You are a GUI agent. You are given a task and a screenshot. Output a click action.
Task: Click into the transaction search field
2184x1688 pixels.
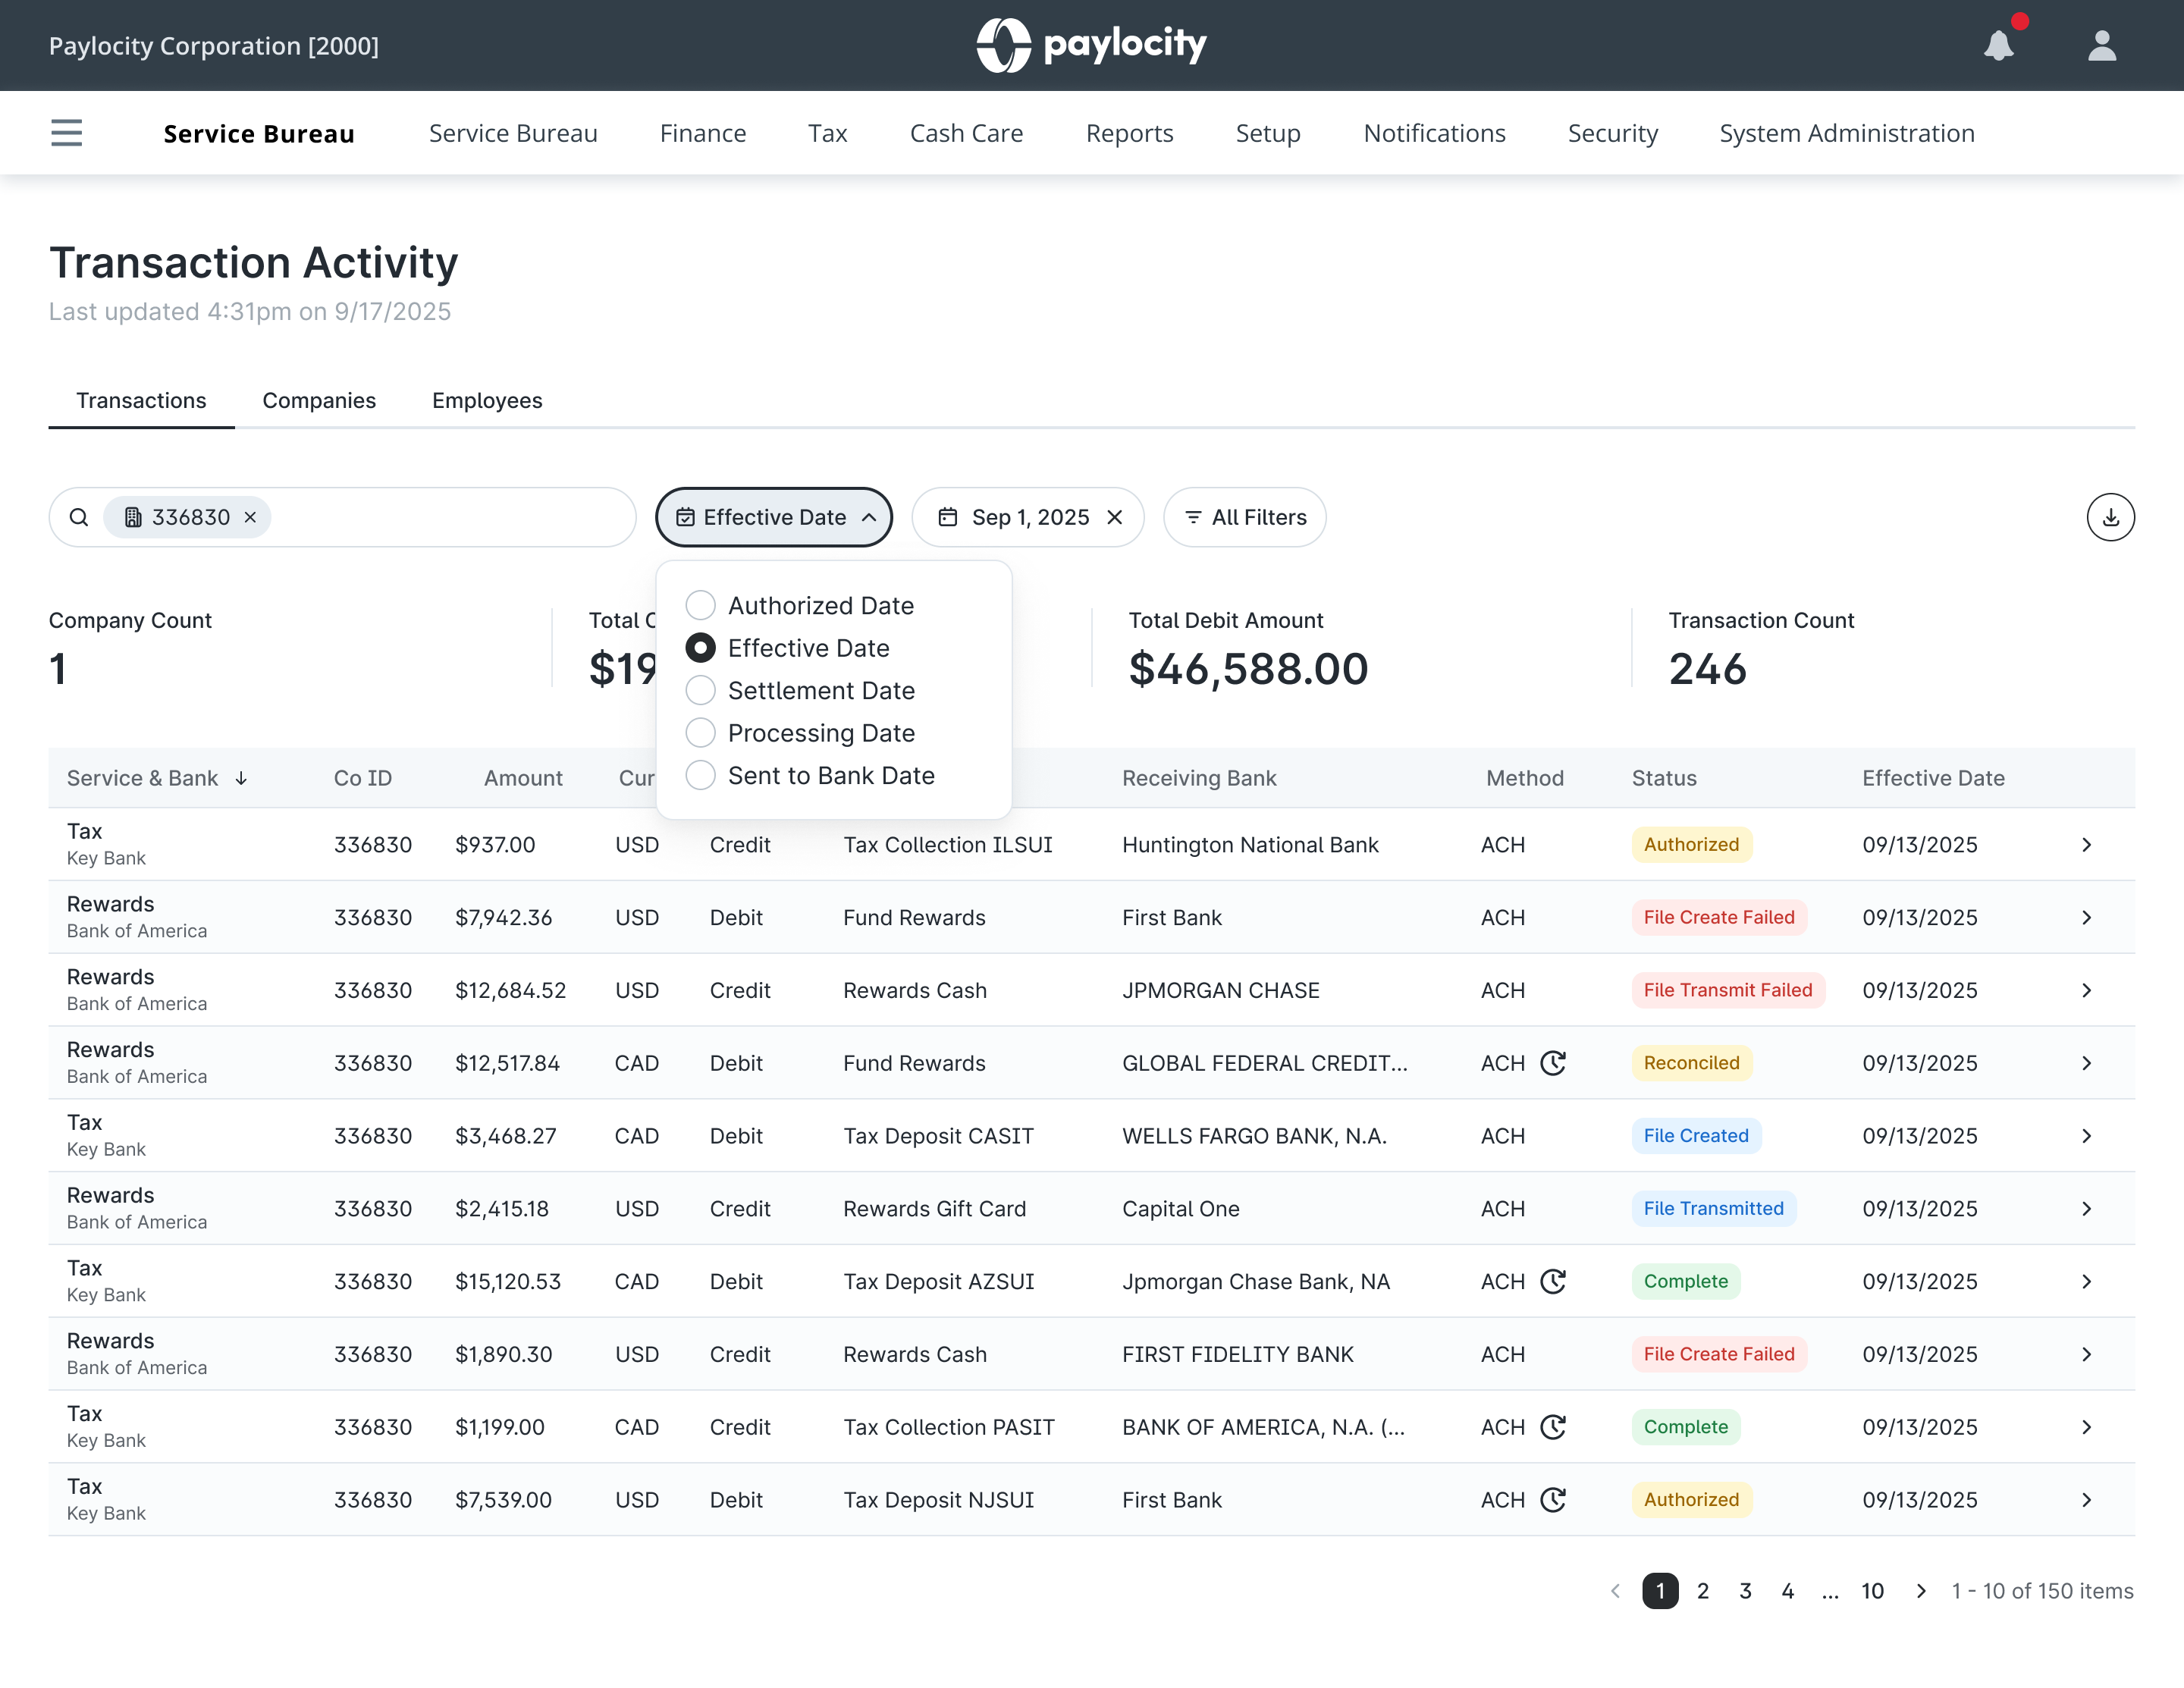point(450,517)
